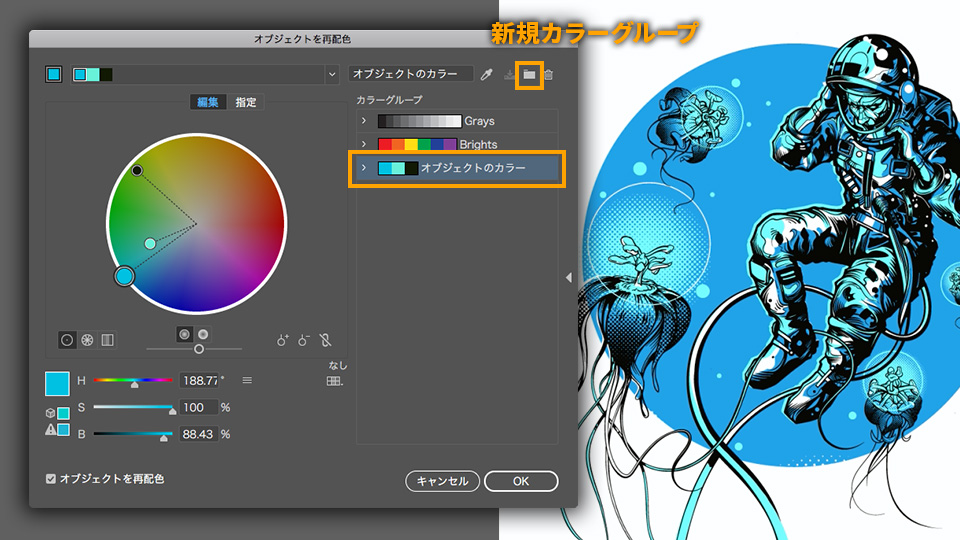Screen dimensions: 960x540
Task: Click the color group name field
Action: (x=410, y=74)
